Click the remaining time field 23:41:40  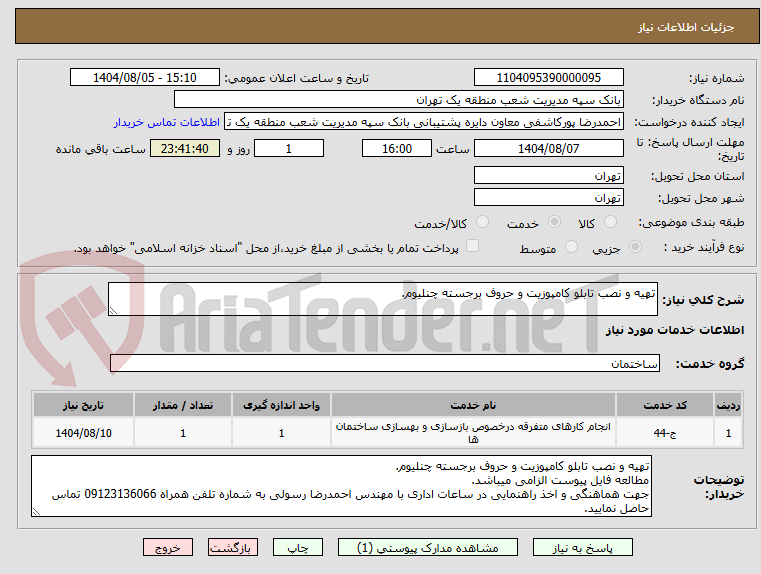[x=185, y=148]
